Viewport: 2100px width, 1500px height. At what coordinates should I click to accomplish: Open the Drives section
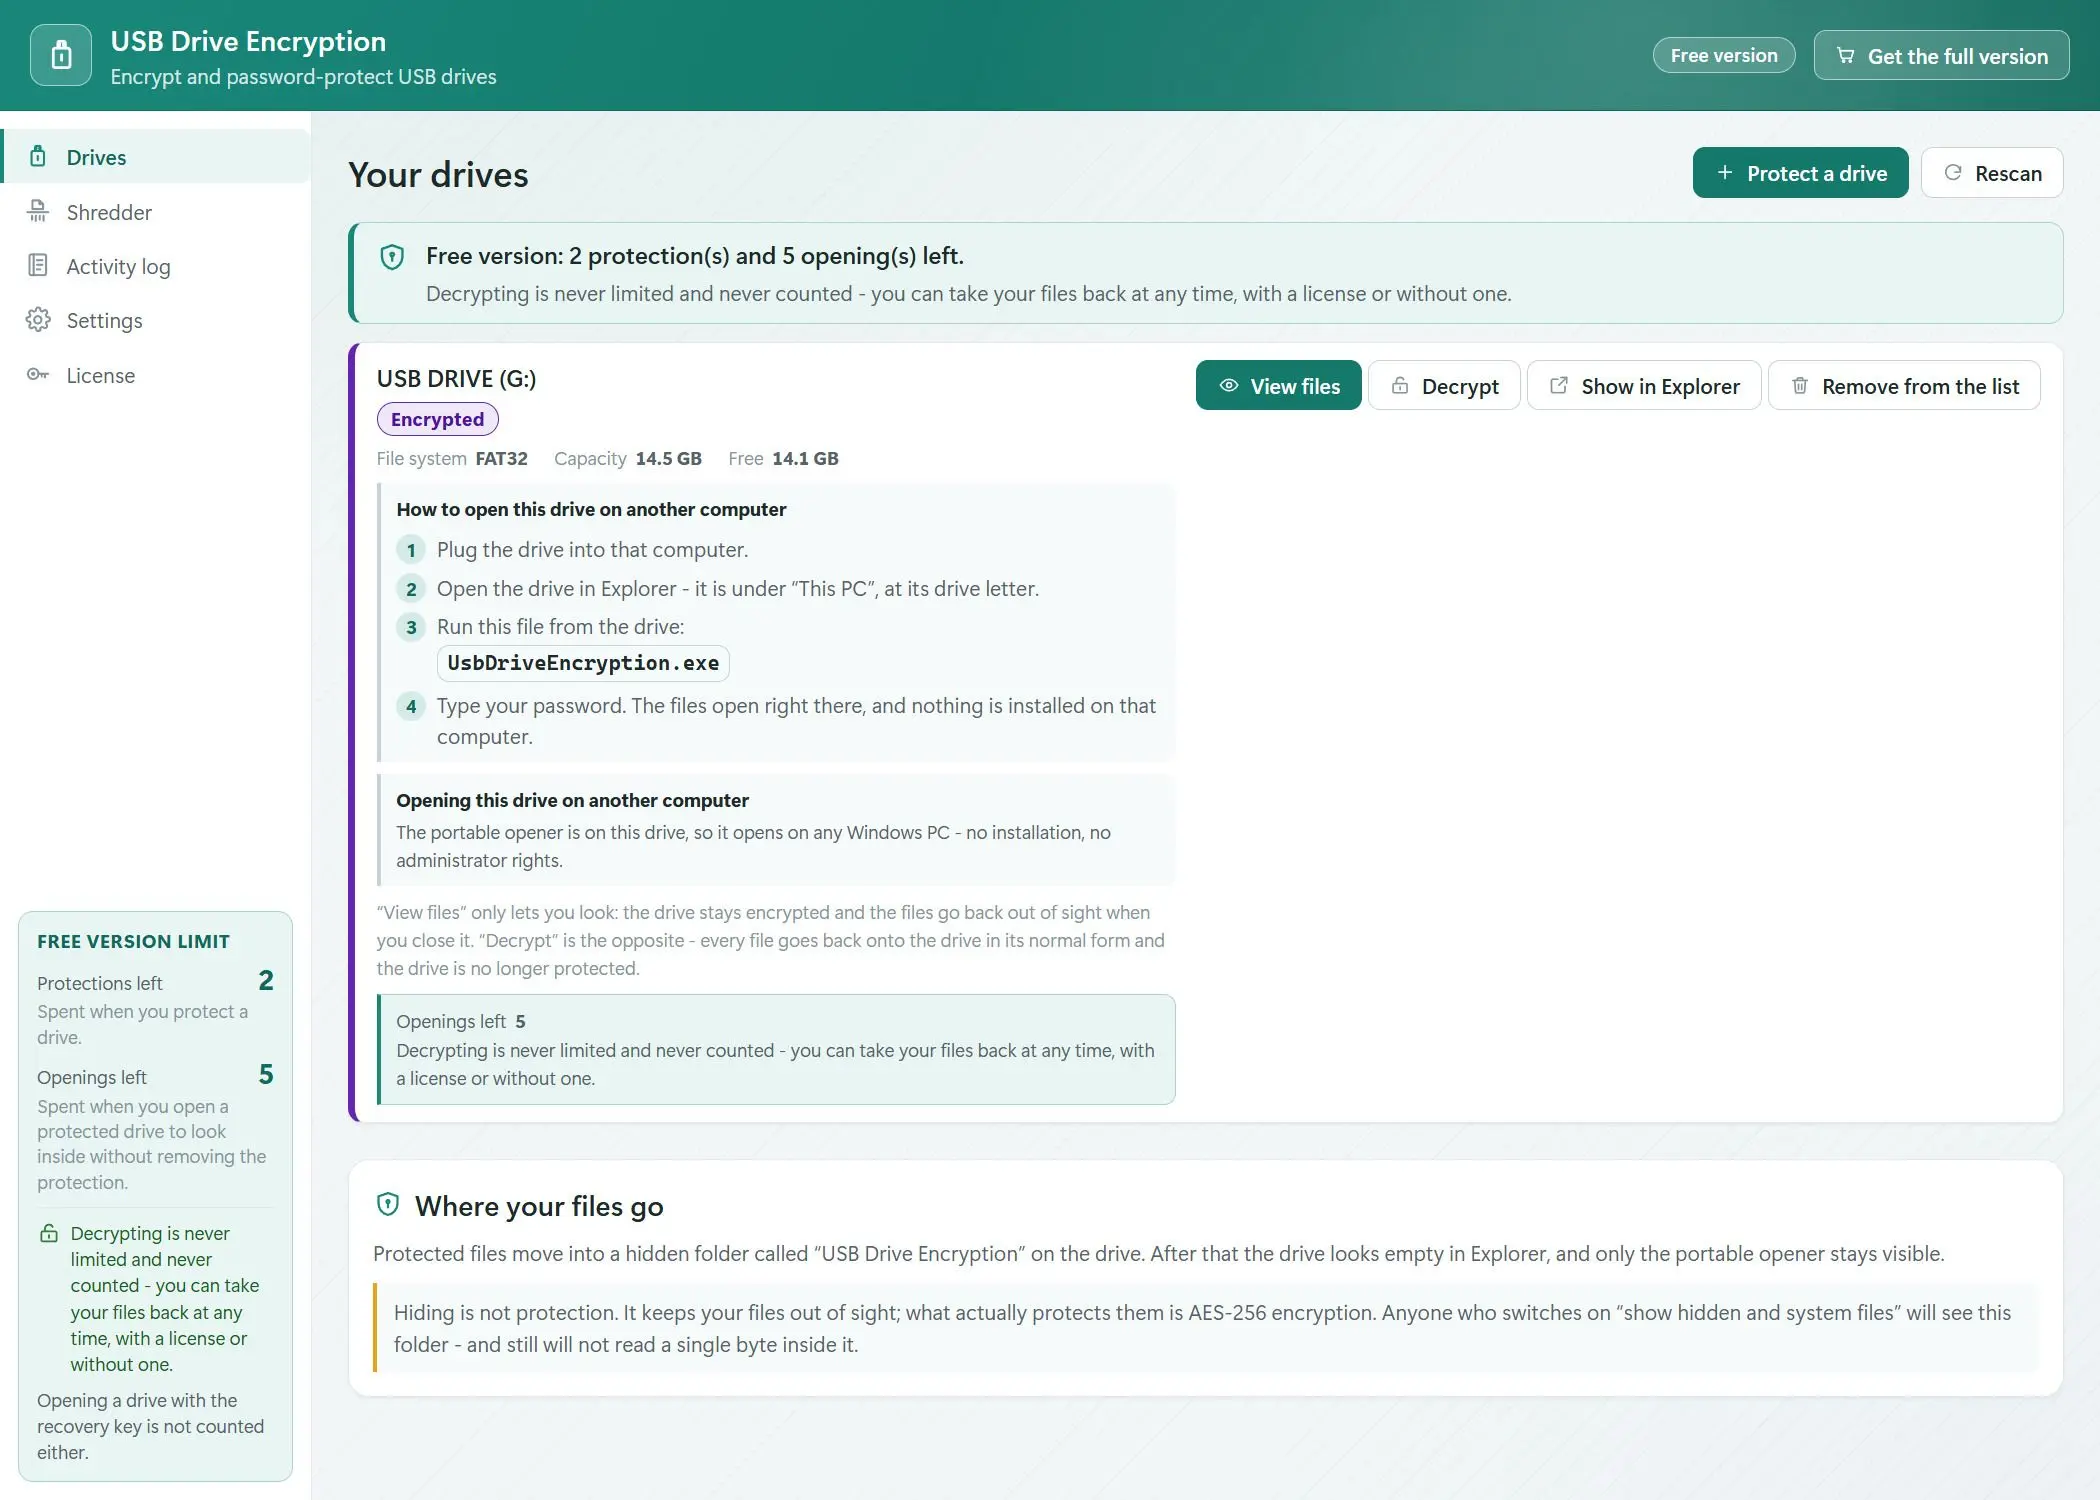156,157
